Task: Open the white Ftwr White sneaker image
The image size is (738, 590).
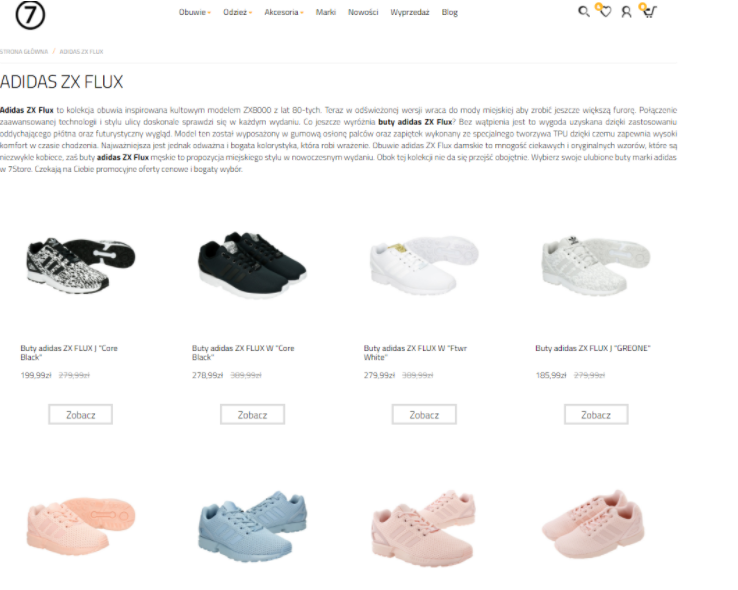Action: coord(424,264)
